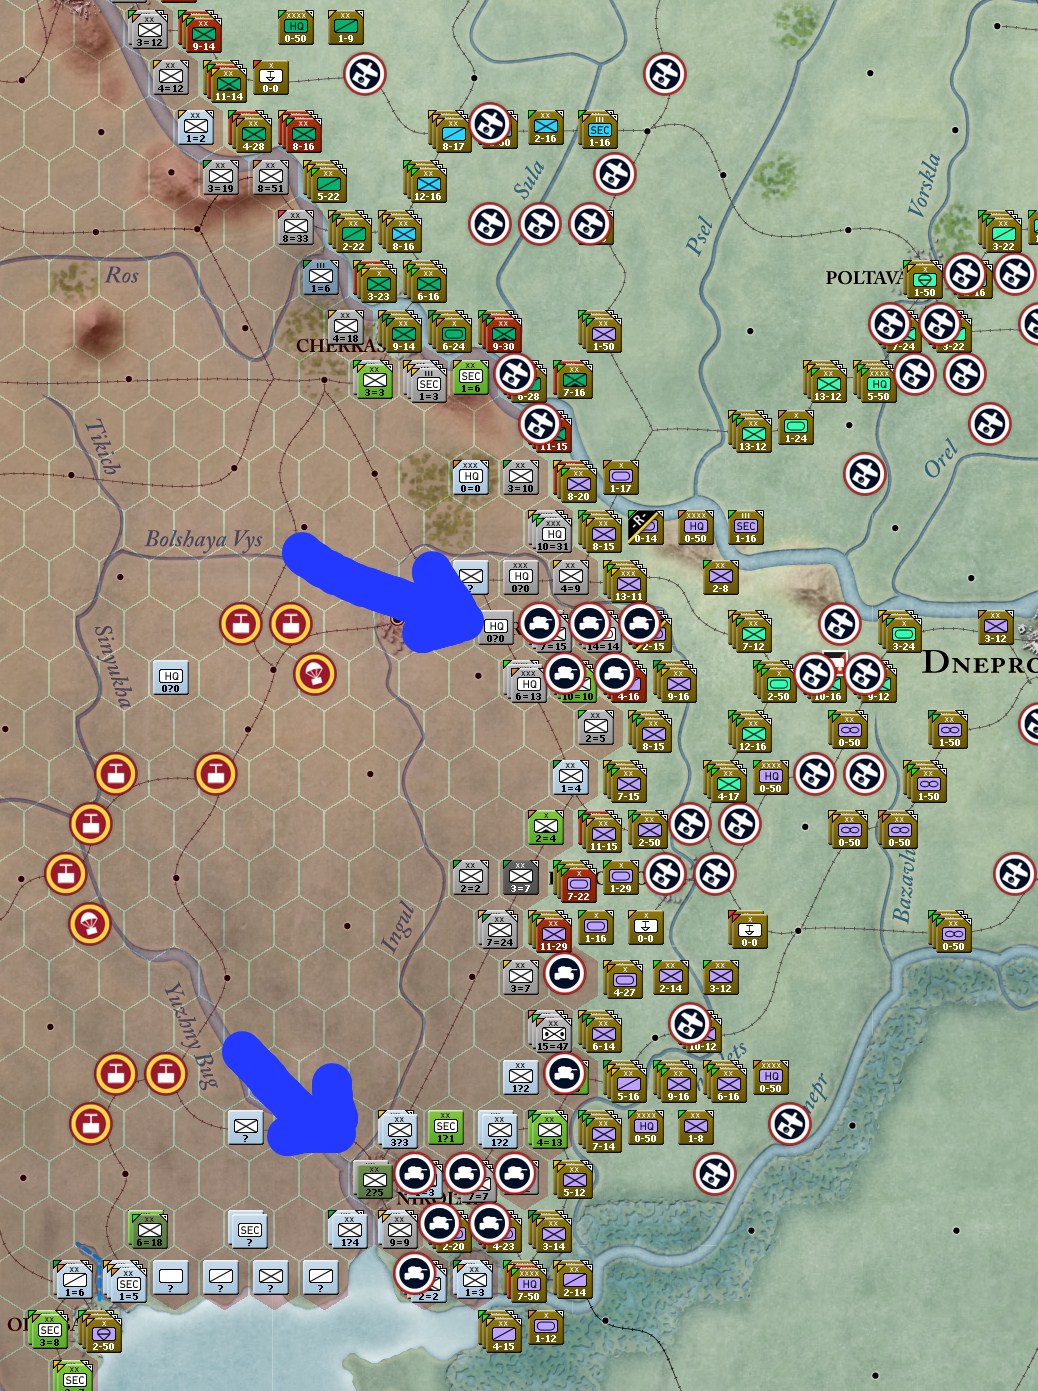Select the 7=24 infantry stack
The image size is (1038, 1391).
[x=498, y=931]
